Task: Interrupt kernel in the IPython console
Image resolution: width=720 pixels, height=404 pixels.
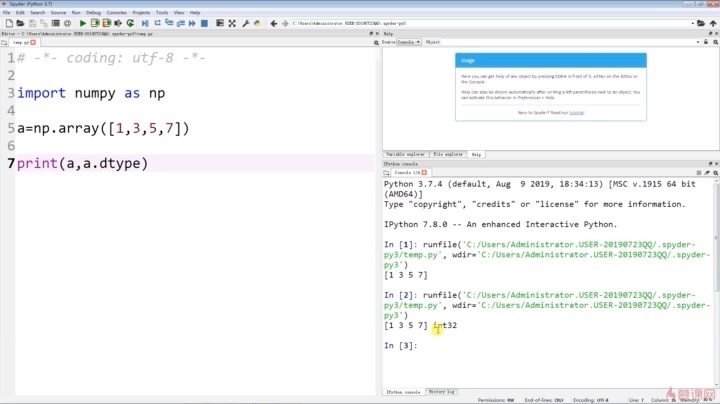Action: coord(699,173)
